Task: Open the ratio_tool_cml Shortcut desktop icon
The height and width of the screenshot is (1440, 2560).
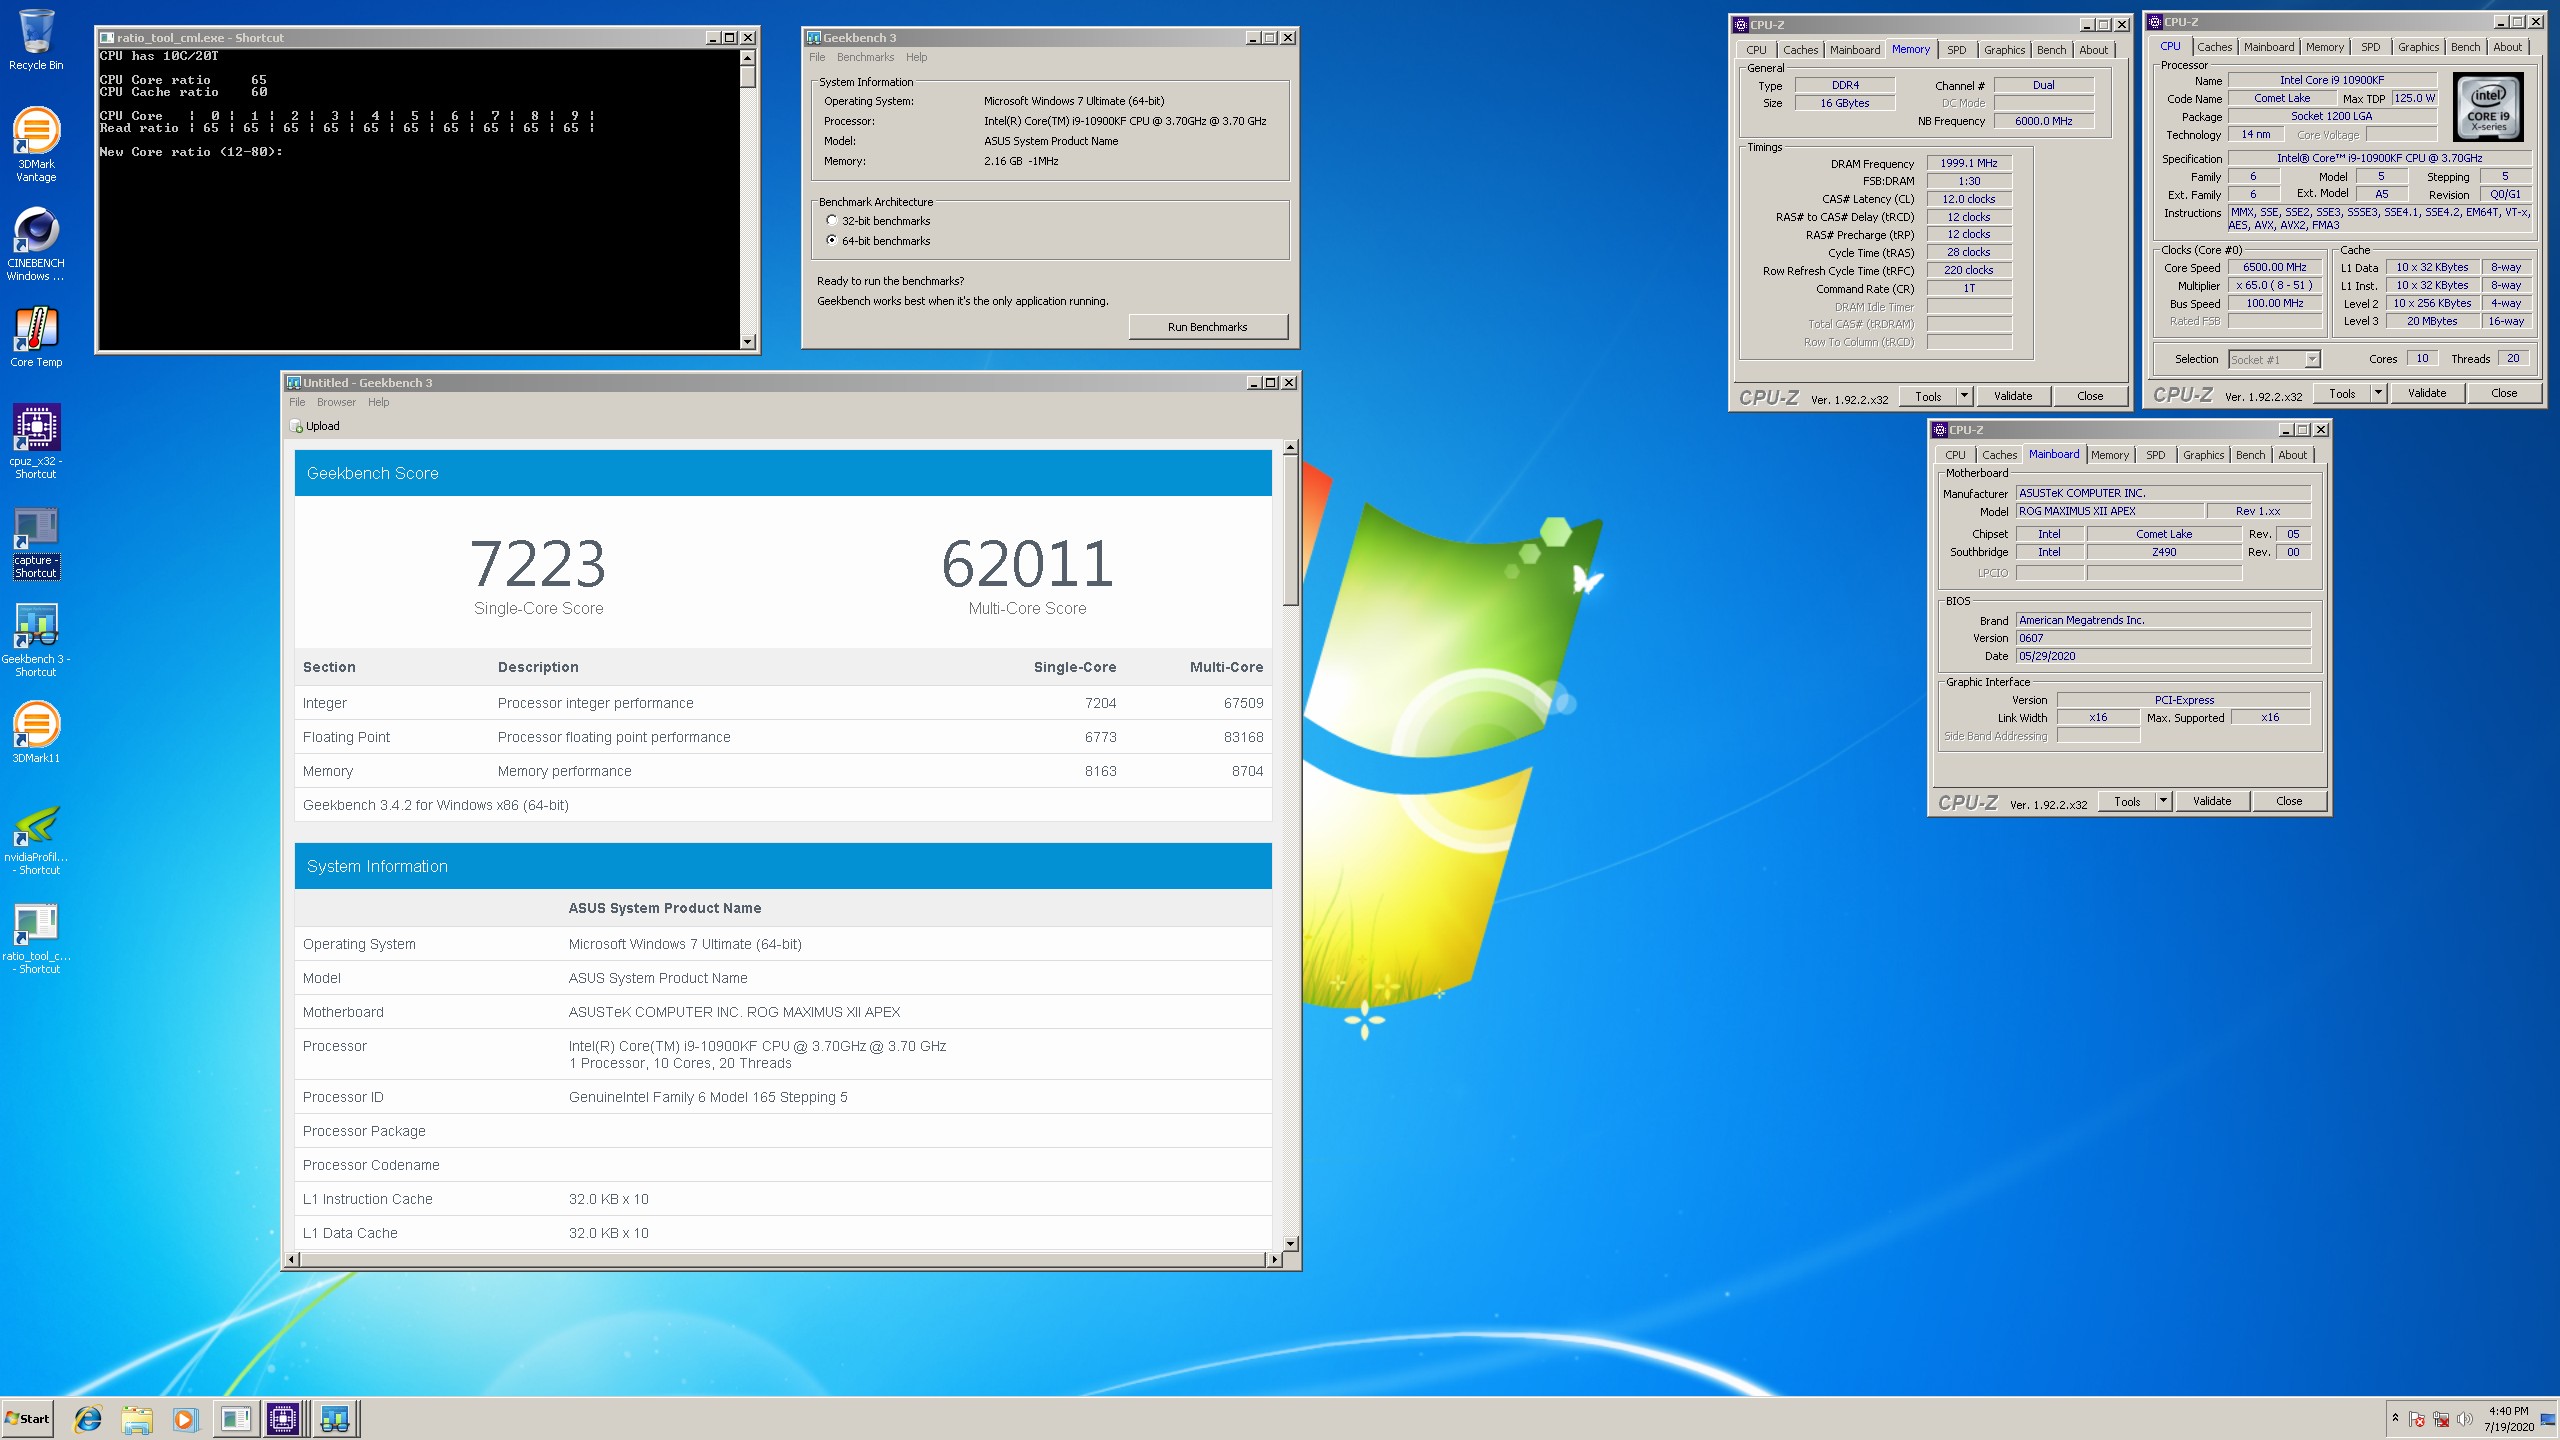Action: coord(36,937)
